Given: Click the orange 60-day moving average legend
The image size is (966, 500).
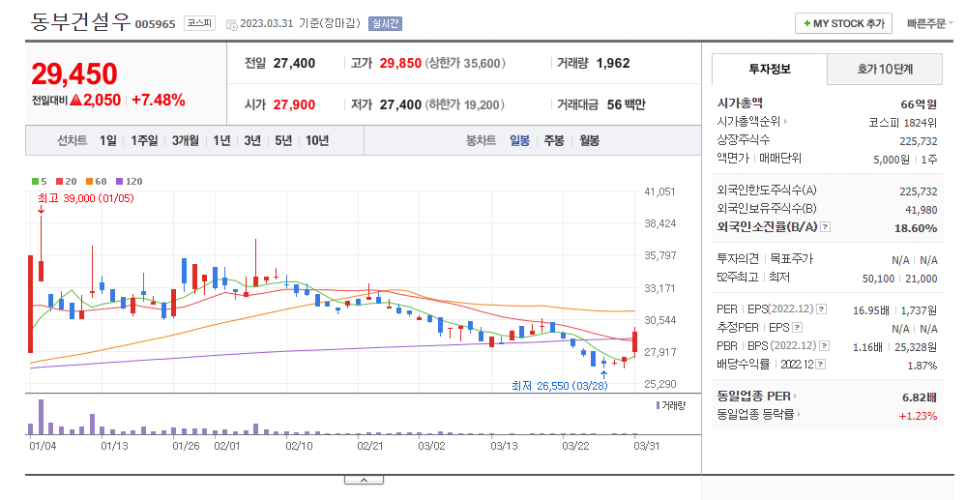Looking at the screenshot, I should click(x=96, y=181).
